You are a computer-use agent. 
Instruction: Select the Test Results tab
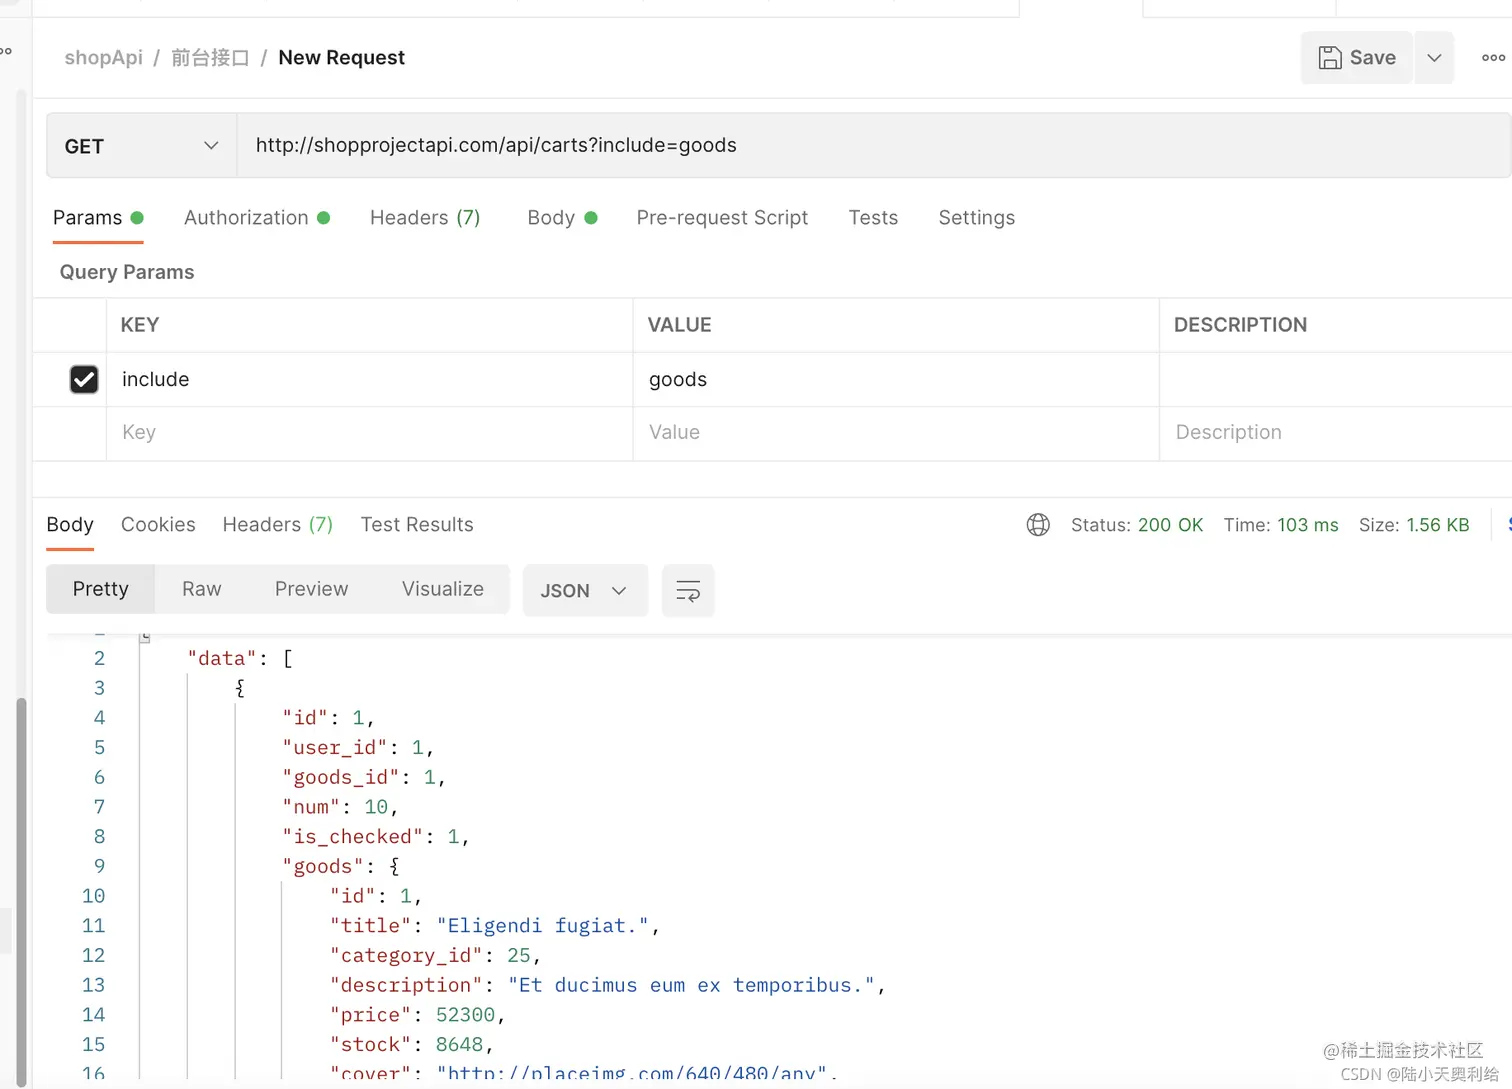[x=417, y=525]
